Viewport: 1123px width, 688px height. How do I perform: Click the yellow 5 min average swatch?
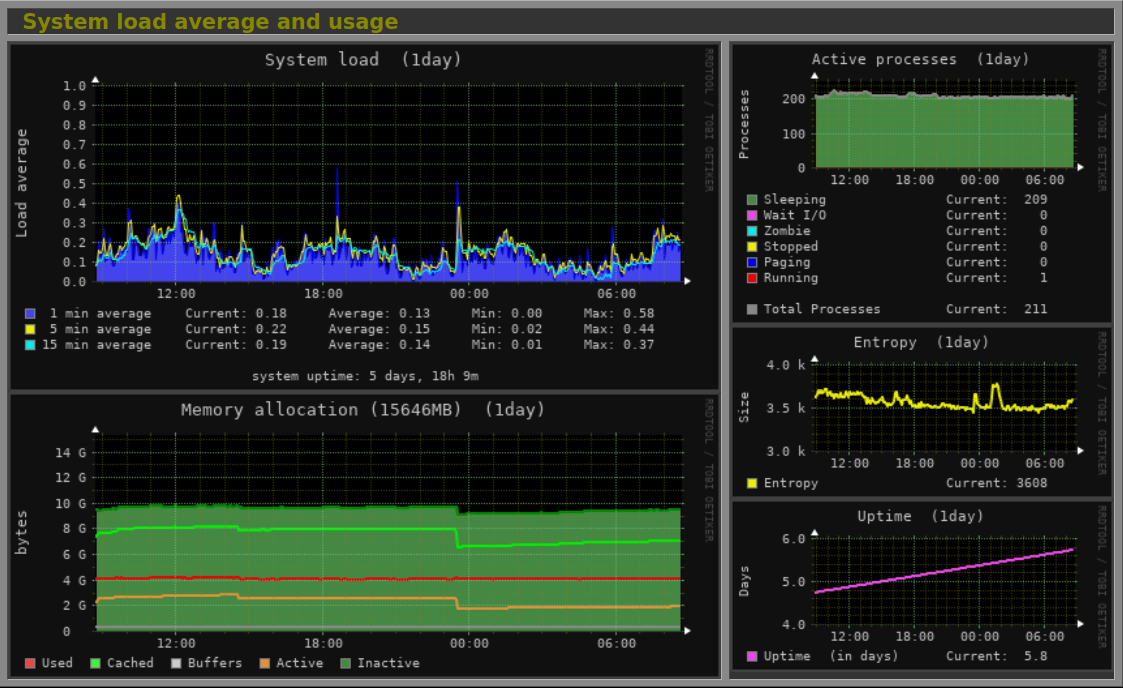point(30,329)
